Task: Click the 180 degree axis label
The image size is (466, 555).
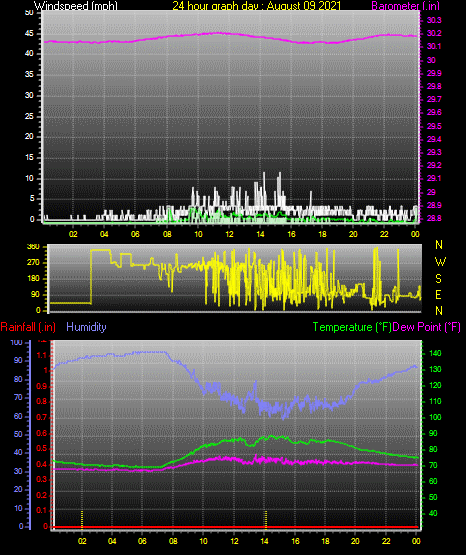Action: pyautogui.click(x=33, y=279)
